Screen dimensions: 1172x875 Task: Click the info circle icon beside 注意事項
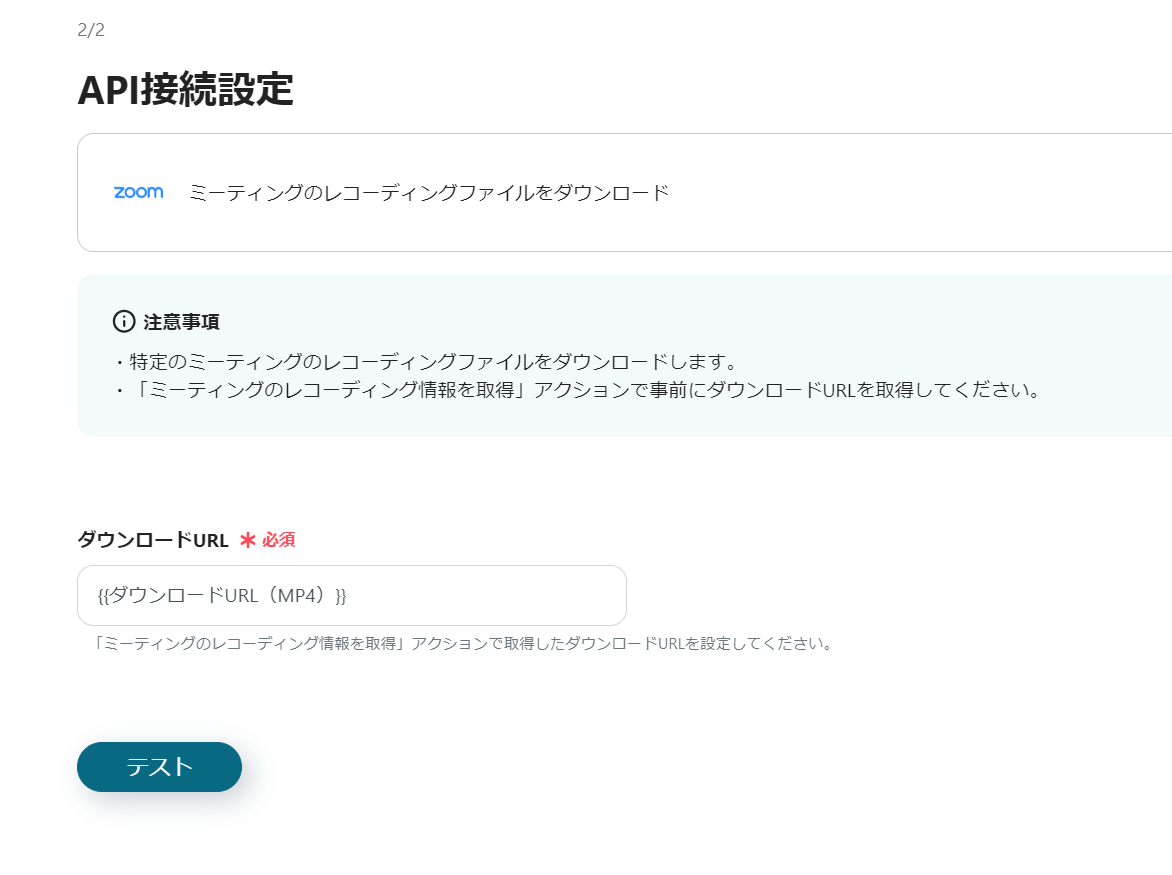[124, 322]
